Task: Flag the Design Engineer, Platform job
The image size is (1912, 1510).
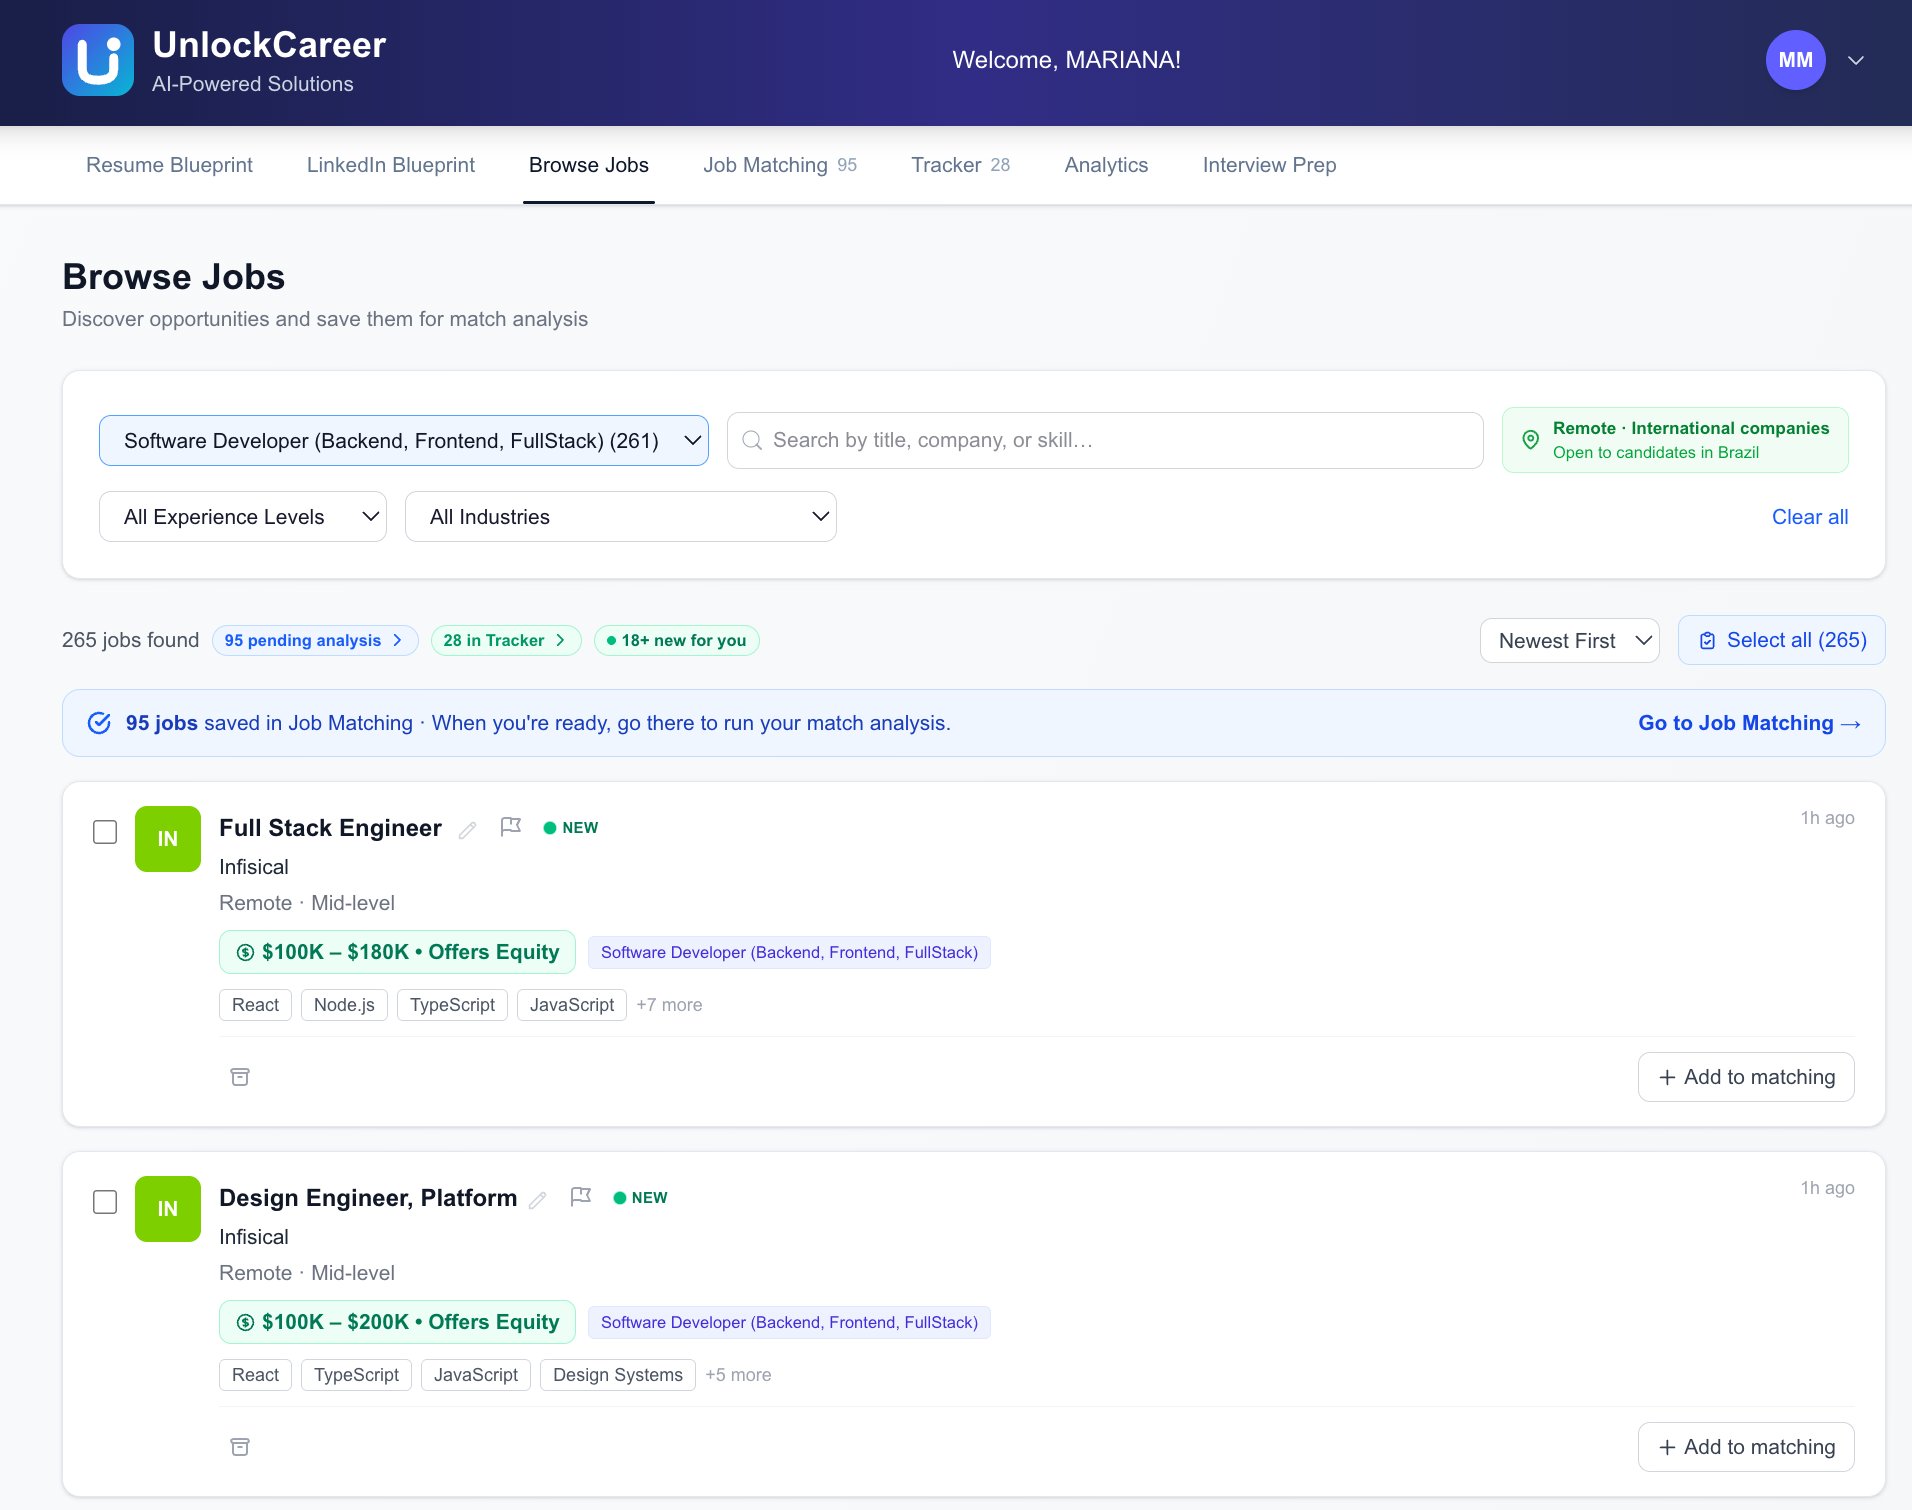Action: pos(581,1197)
